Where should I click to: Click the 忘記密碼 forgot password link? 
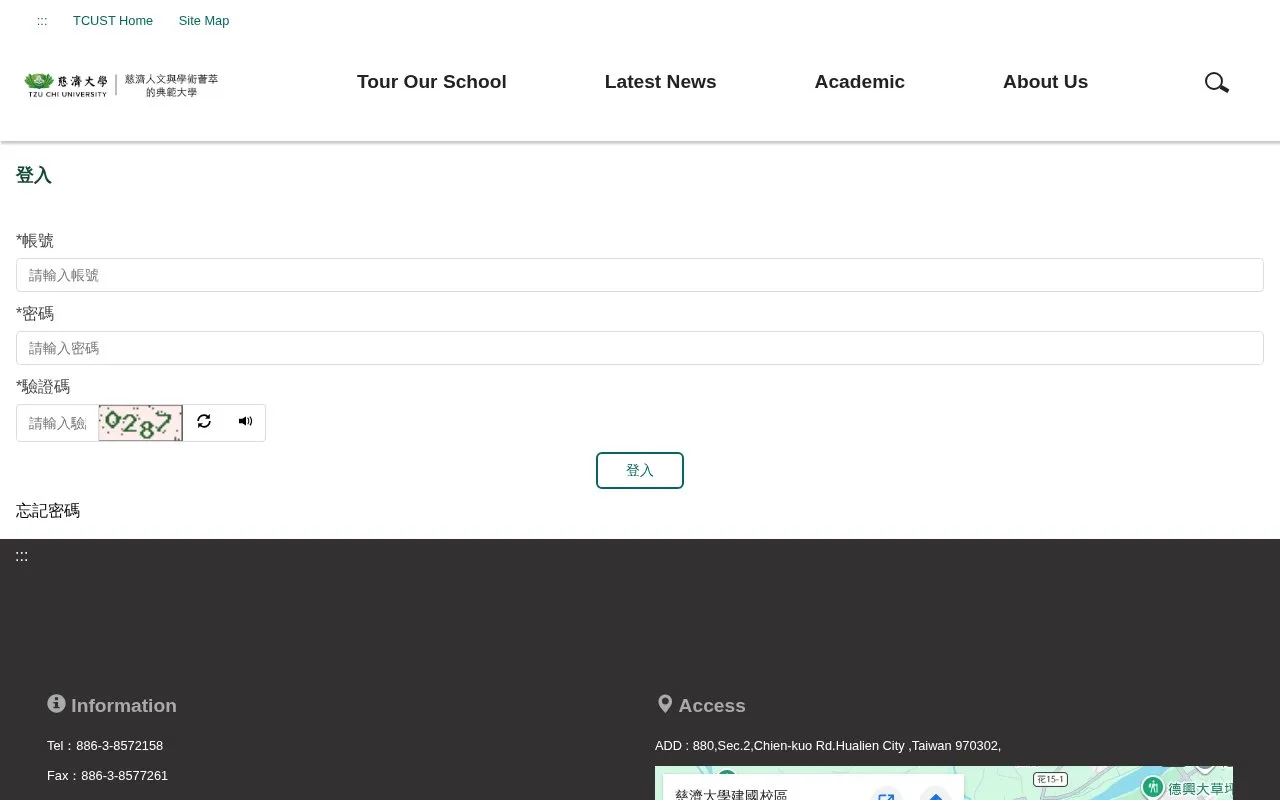(x=48, y=511)
